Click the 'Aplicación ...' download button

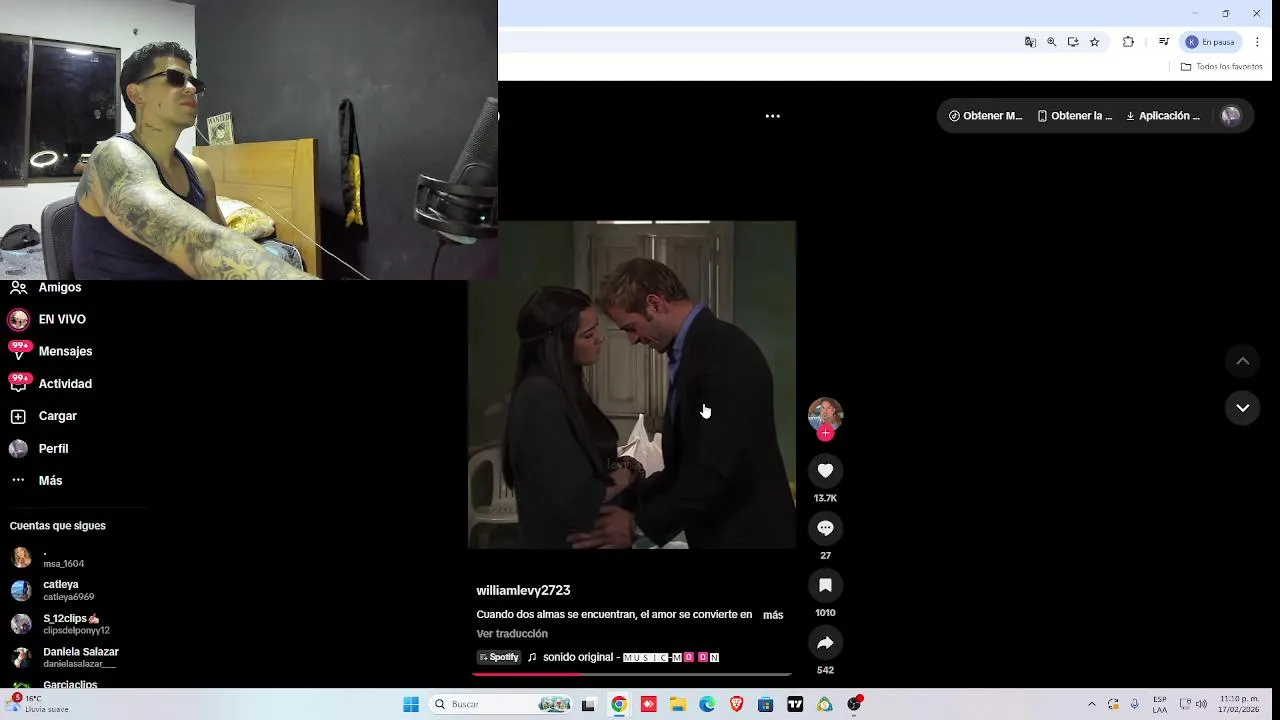[x=1163, y=116]
